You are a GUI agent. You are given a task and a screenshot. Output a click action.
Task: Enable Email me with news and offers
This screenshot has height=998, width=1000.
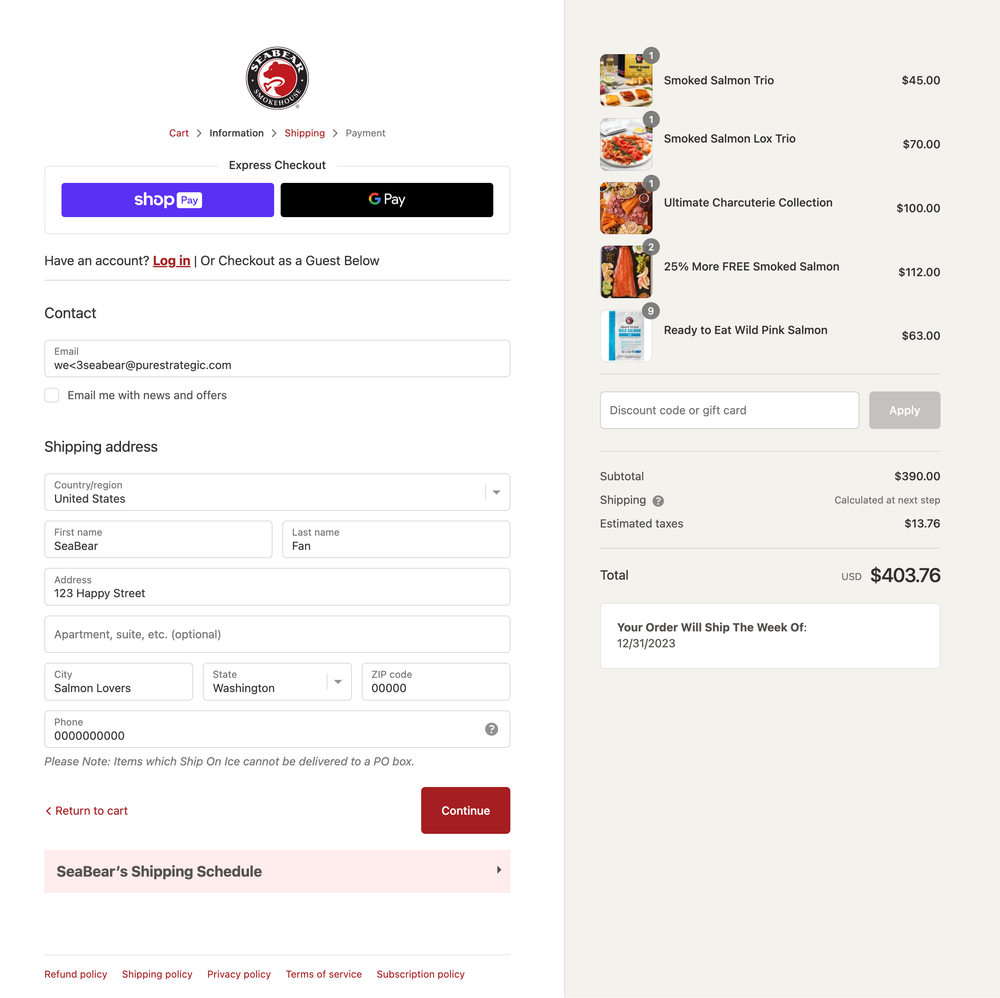(52, 395)
